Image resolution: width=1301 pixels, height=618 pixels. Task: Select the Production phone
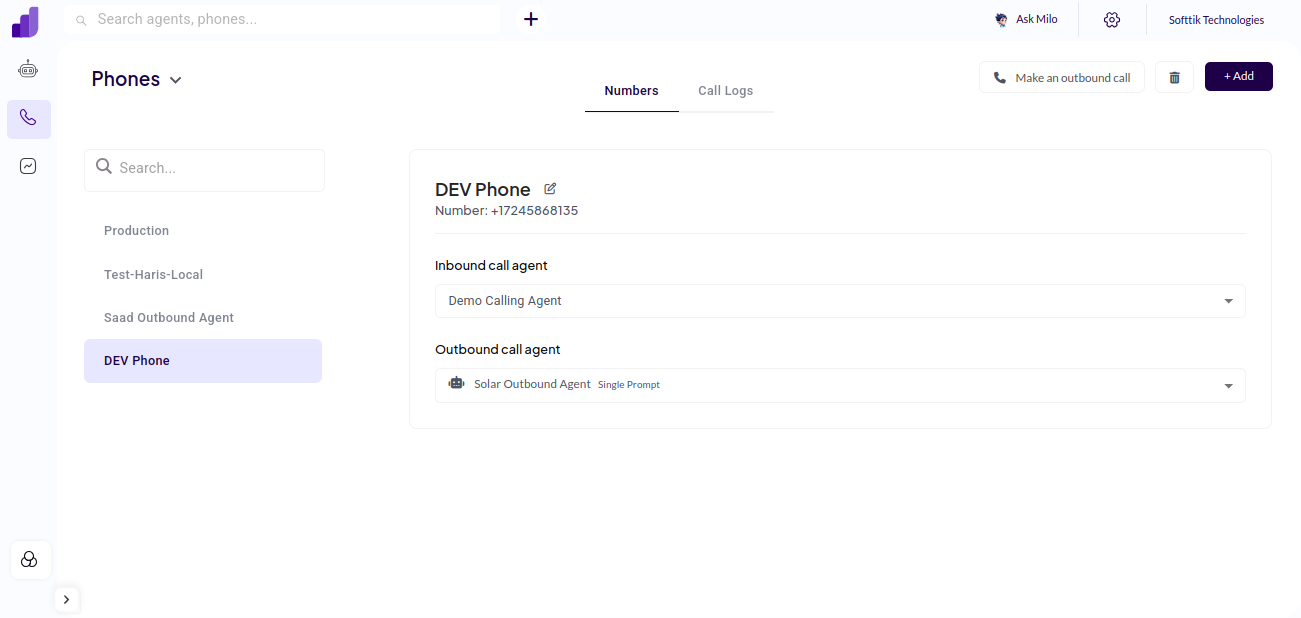pyautogui.click(x=203, y=231)
